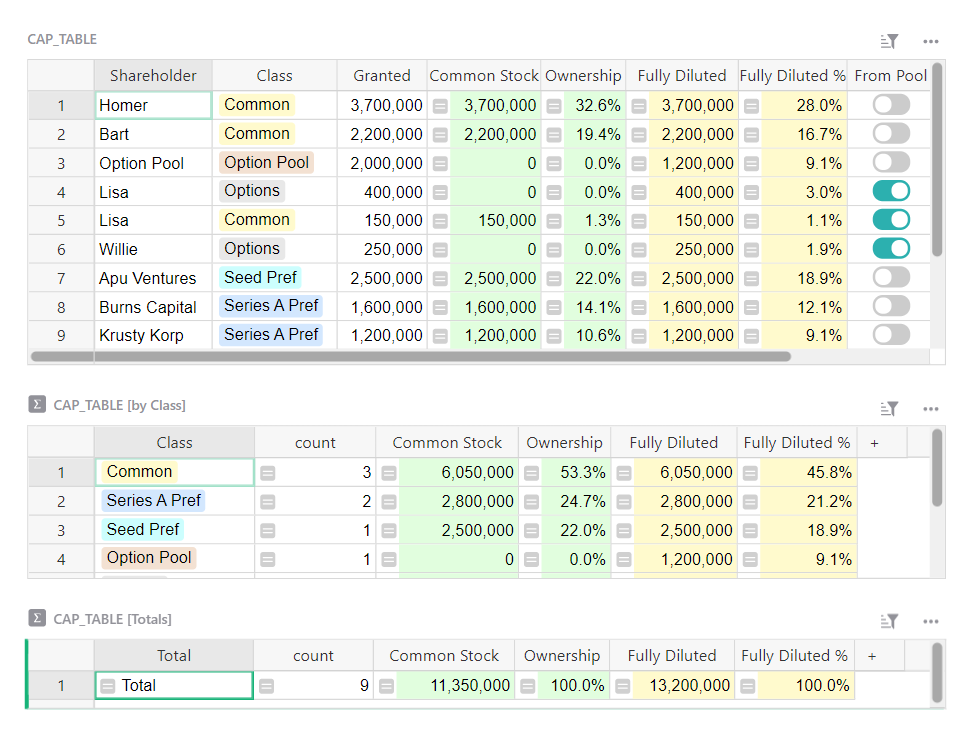
Task: Open sort and filter options for CAP_TABLE
Action: coord(888,40)
